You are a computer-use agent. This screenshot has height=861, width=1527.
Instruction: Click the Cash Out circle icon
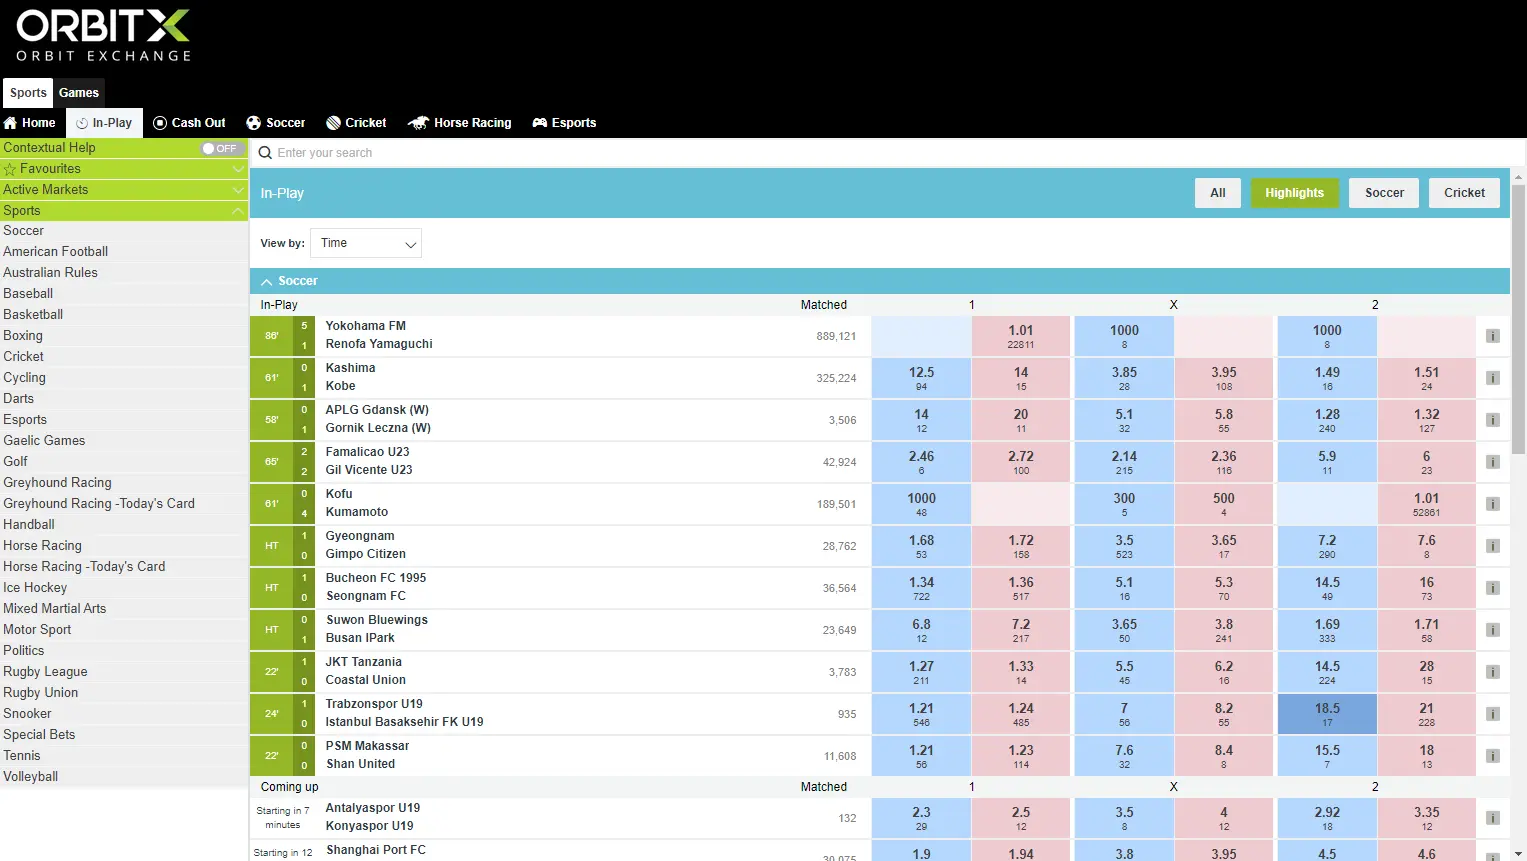160,123
